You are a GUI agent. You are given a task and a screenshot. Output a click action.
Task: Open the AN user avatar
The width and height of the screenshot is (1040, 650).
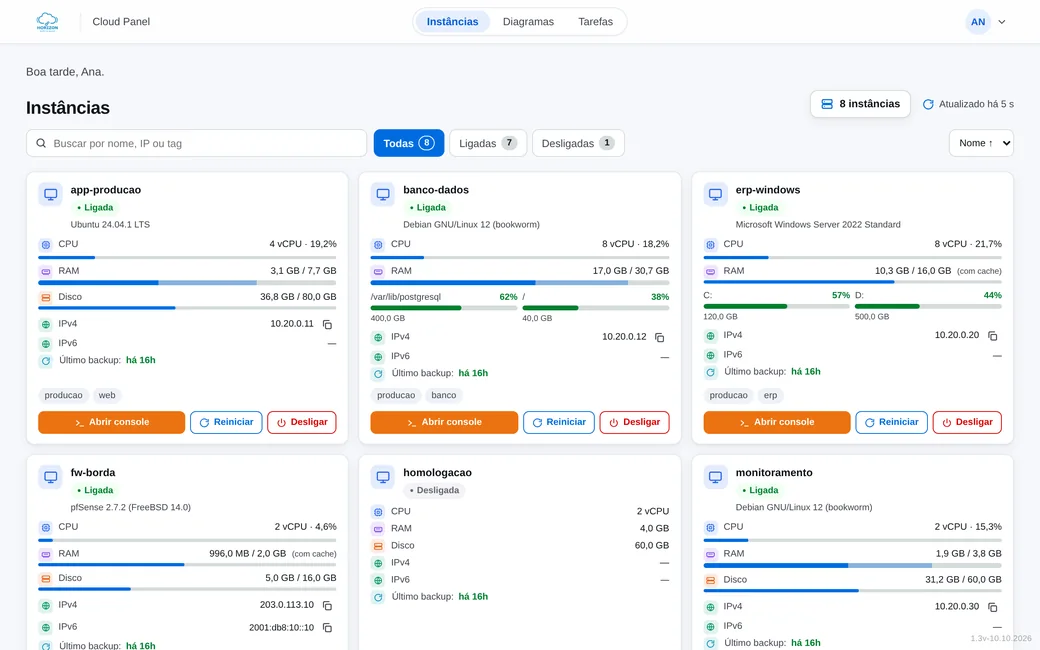point(978,22)
